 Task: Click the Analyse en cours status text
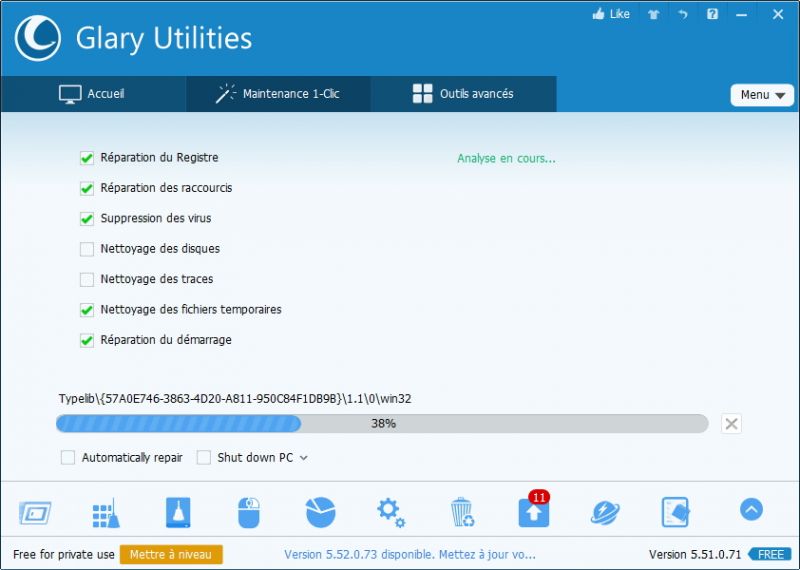506,159
